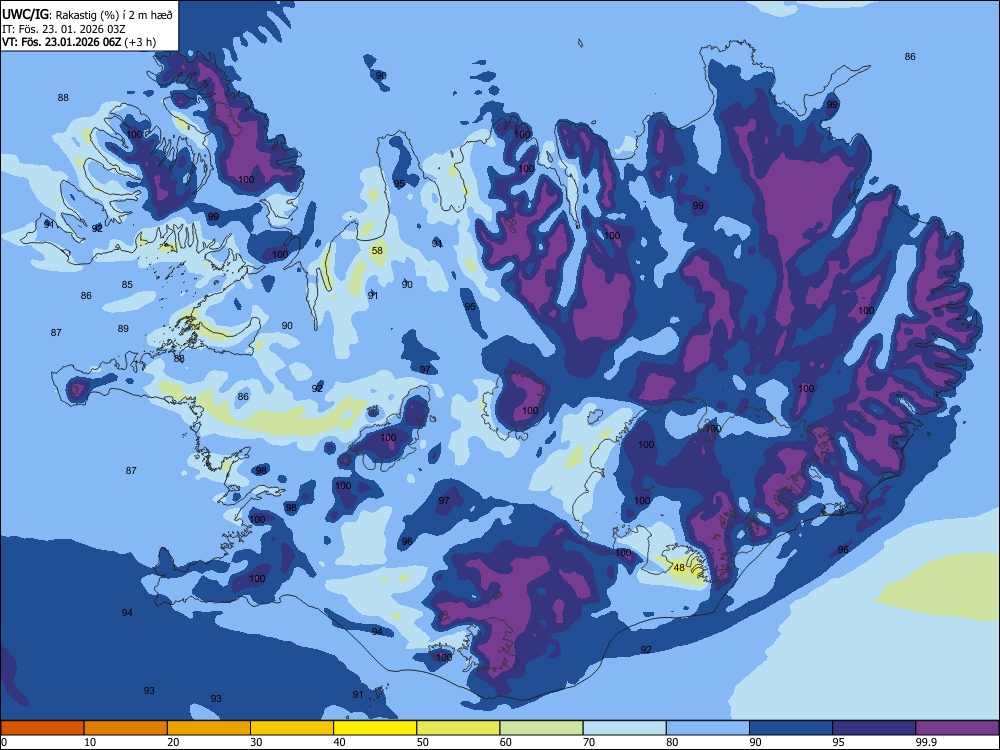Click the '30' legend tick label
1000x750 pixels.
point(256,742)
